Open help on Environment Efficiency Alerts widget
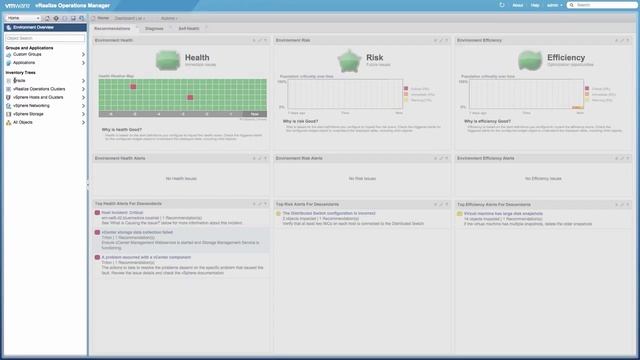The width and height of the screenshot is (640, 360). 628,158
